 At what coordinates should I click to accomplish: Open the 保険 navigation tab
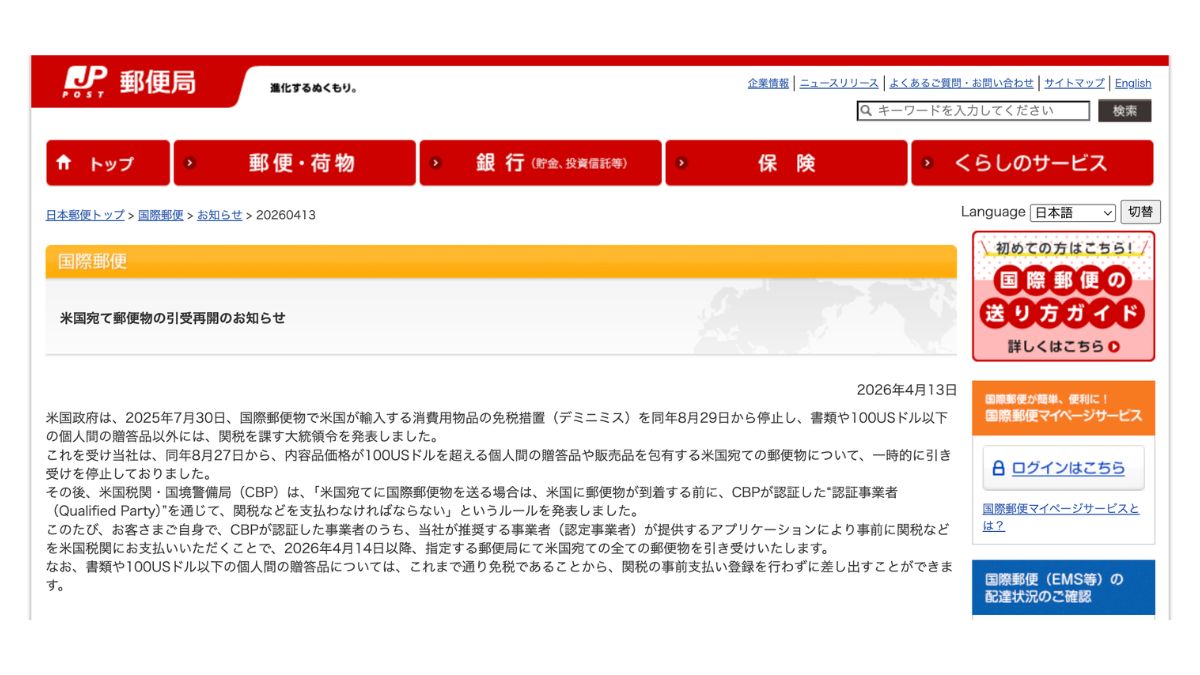click(786, 163)
